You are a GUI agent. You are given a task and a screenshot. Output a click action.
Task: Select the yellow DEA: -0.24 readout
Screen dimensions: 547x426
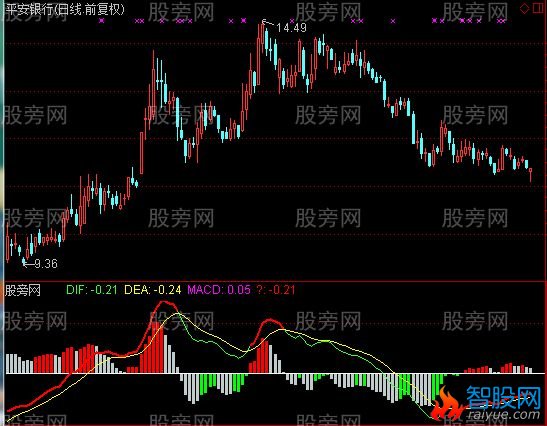pos(153,290)
